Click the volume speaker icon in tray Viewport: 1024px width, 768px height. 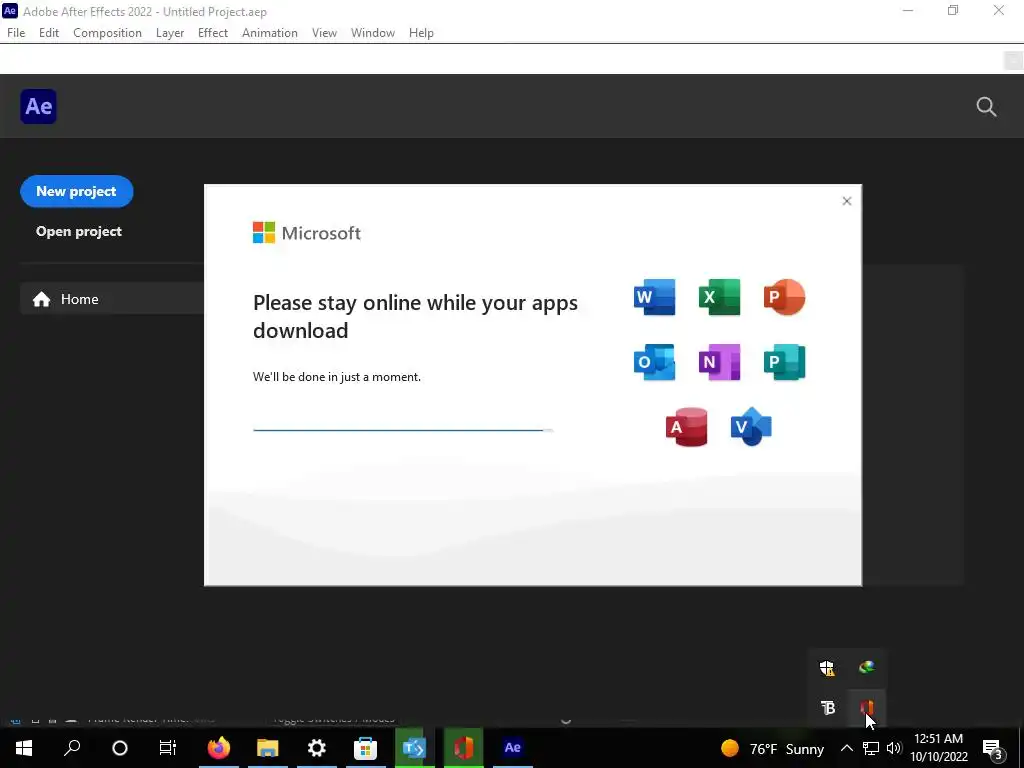(894, 748)
